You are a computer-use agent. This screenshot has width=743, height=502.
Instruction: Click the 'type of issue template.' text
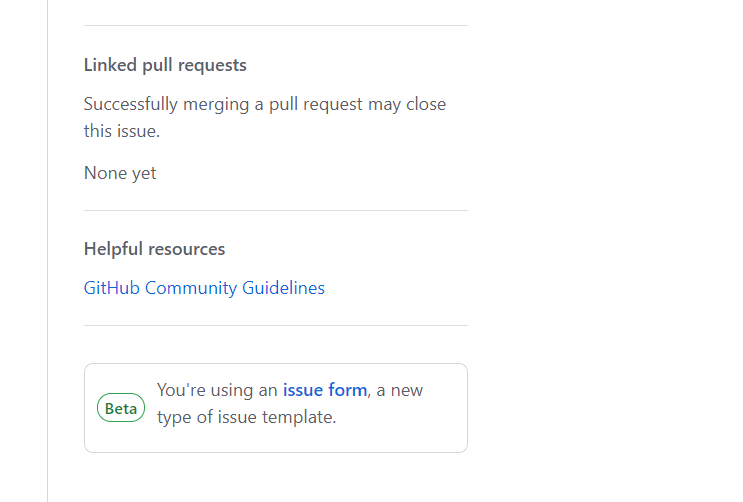pyautogui.click(x=246, y=417)
